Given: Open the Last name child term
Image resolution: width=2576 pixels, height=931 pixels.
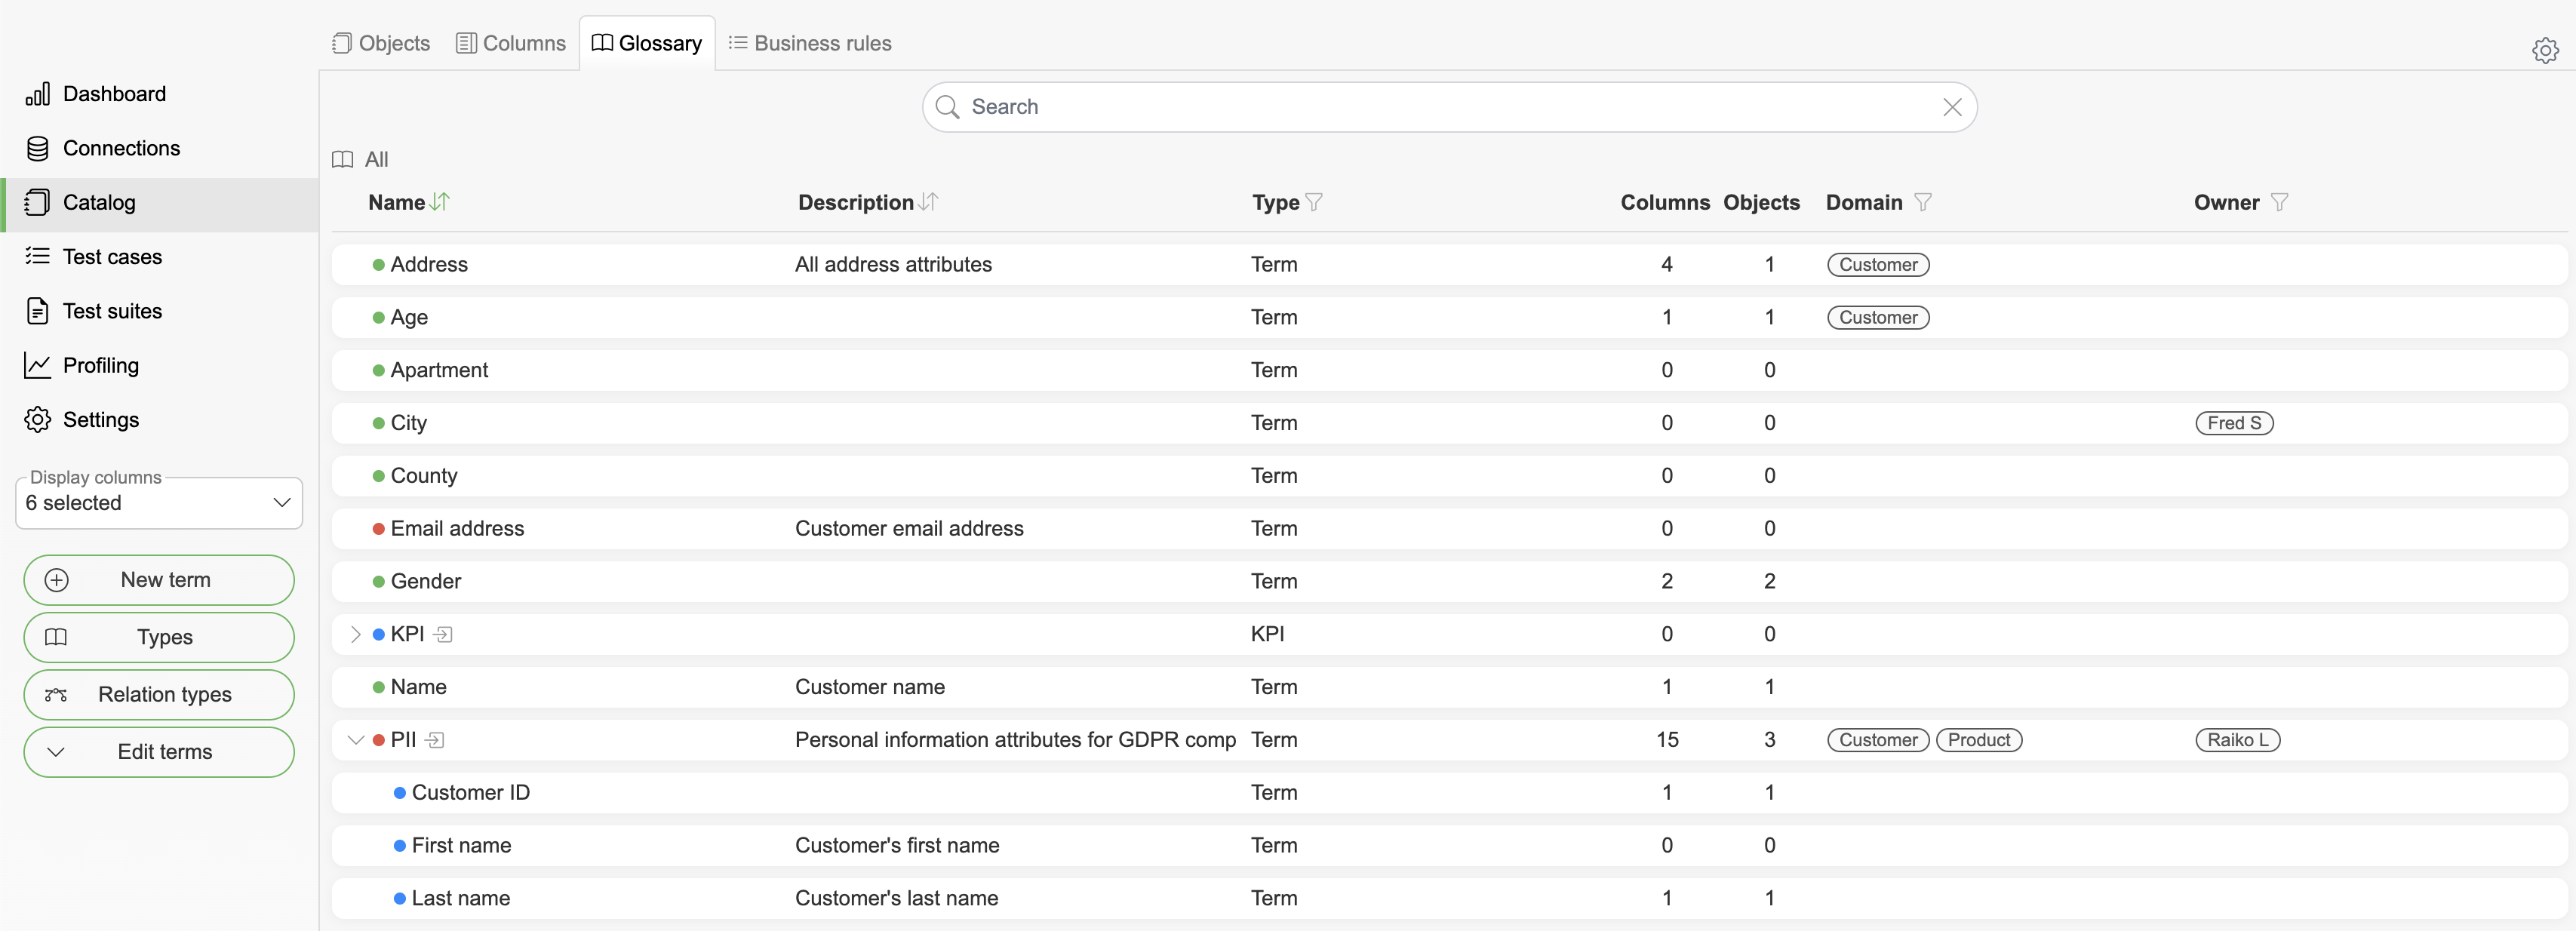Looking at the screenshot, I should (461, 899).
